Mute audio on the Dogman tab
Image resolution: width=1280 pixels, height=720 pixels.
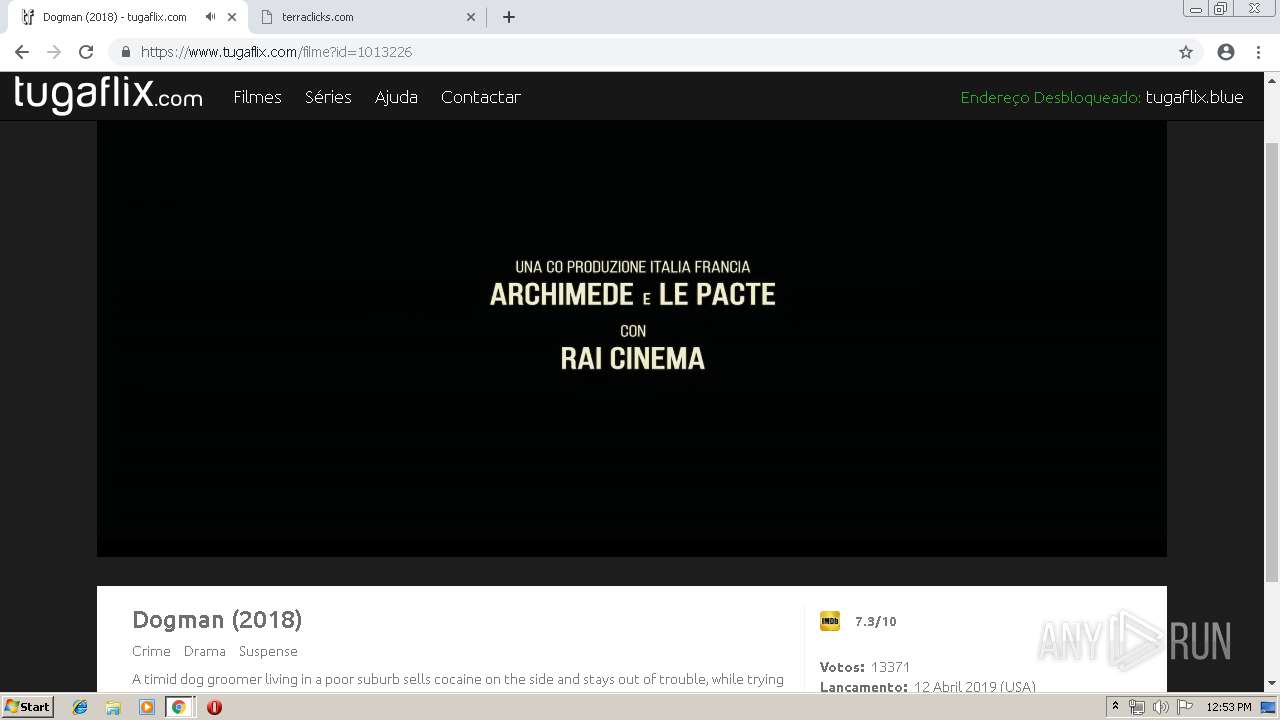(210, 17)
